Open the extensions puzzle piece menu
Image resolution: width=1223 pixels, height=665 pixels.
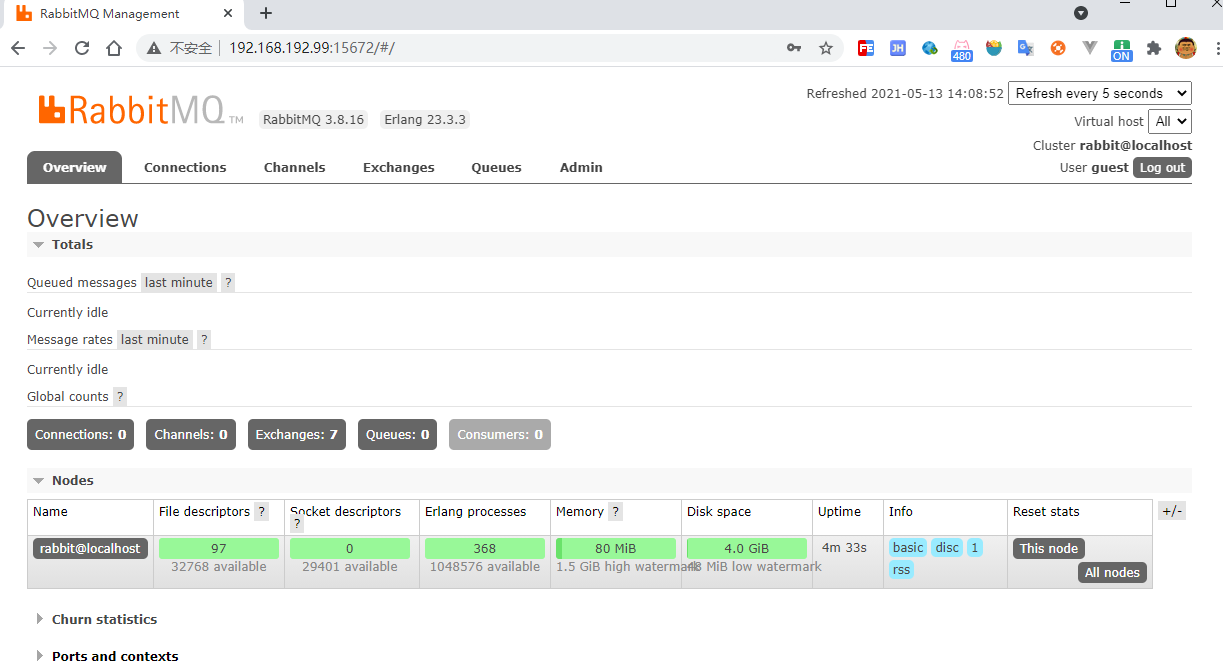(1154, 48)
